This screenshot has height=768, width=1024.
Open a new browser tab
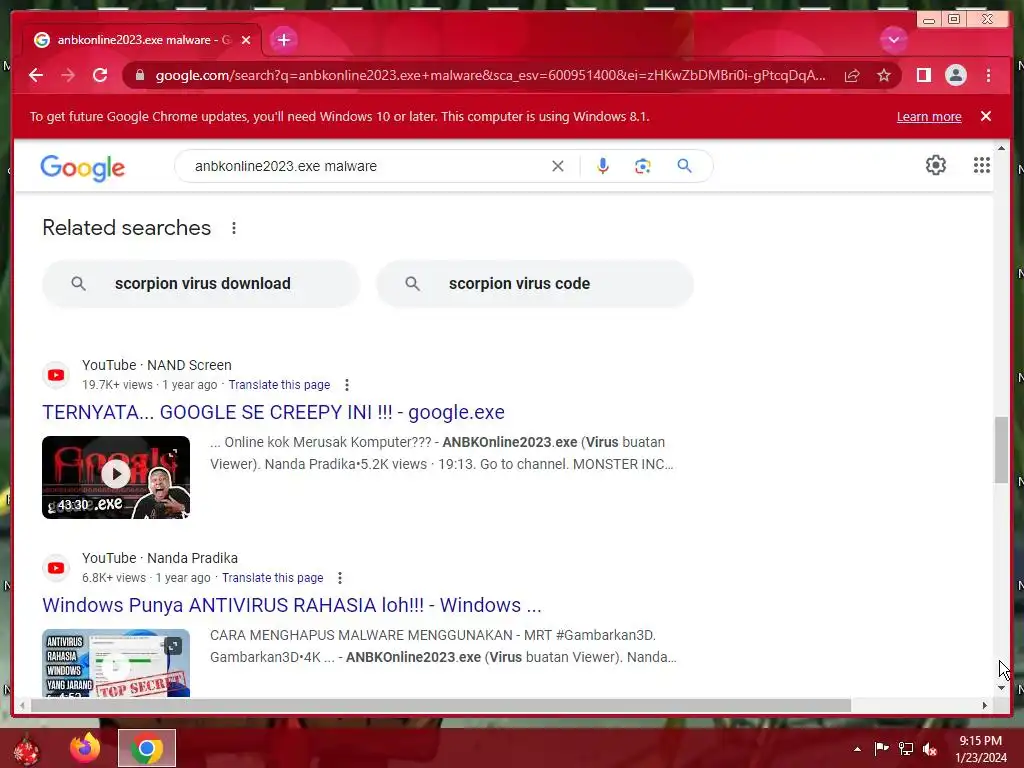point(283,40)
